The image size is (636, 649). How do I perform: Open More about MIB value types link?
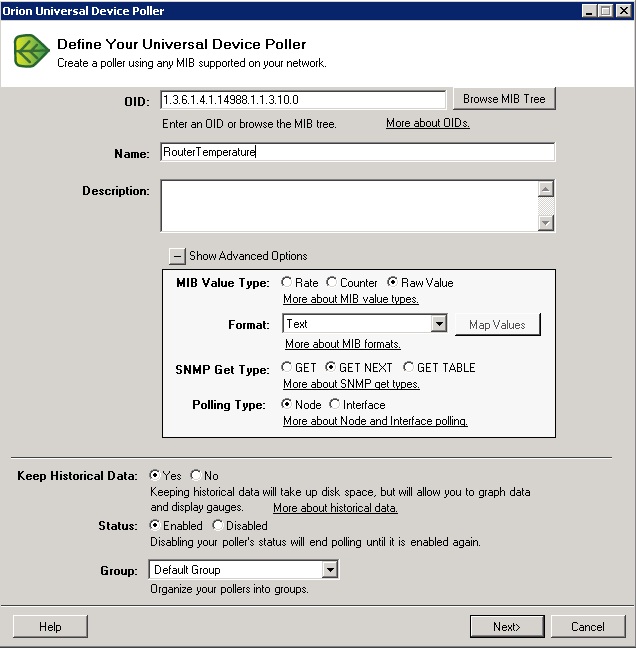point(350,299)
